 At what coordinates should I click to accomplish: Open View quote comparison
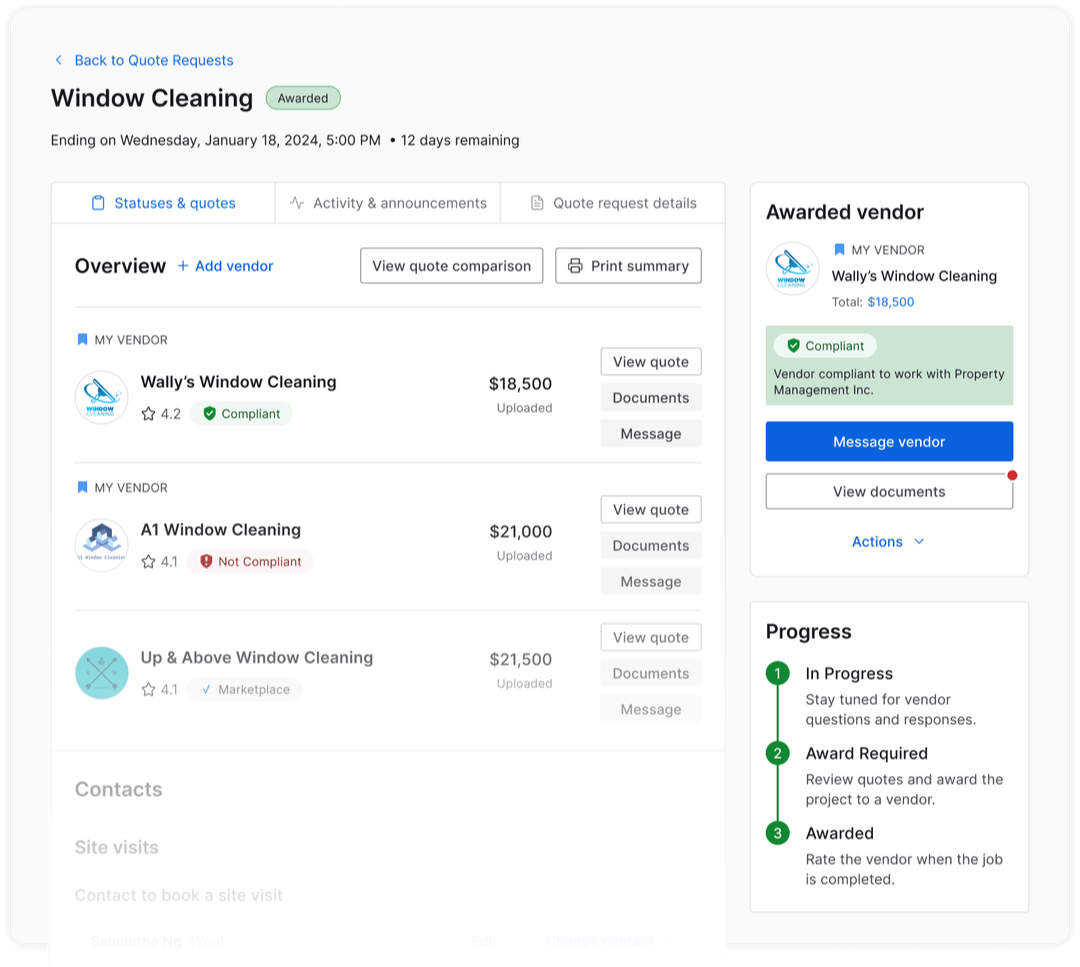(x=451, y=266)
